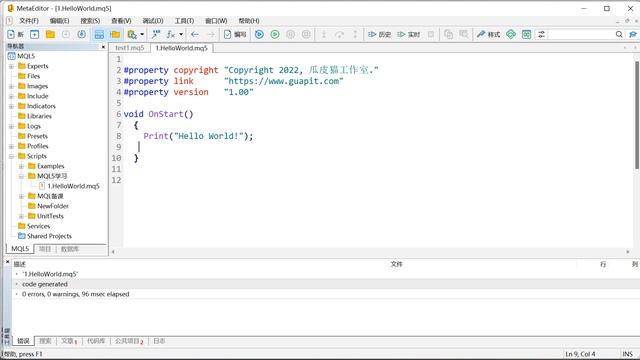
Task: Toggle the Toolbox panel icon
Action: tap(99, 35)
